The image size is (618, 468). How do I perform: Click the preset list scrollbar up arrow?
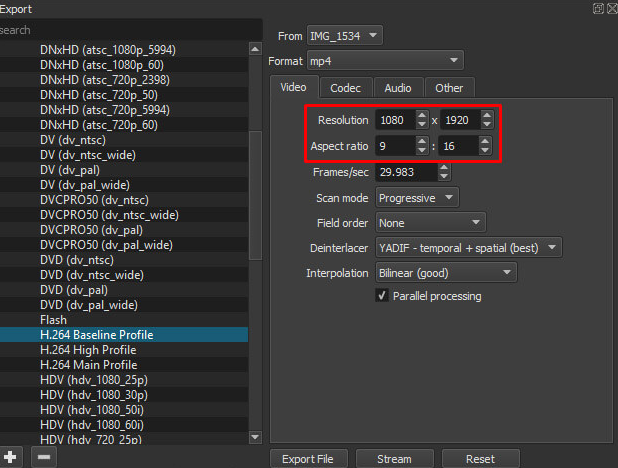[255, 49]
